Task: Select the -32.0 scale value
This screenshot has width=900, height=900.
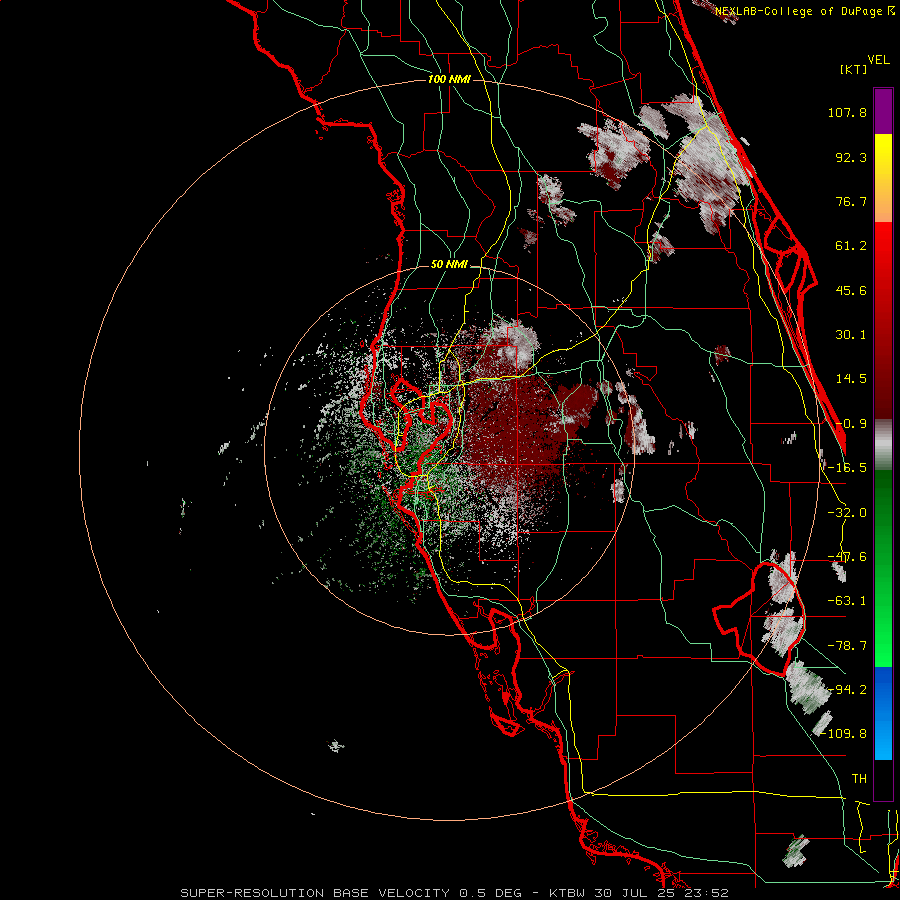Action: (847, 513)
